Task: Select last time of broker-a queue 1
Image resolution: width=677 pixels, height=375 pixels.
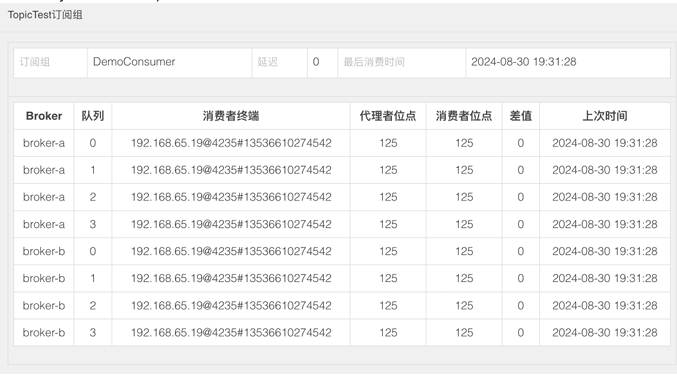Action: [604, 170]
